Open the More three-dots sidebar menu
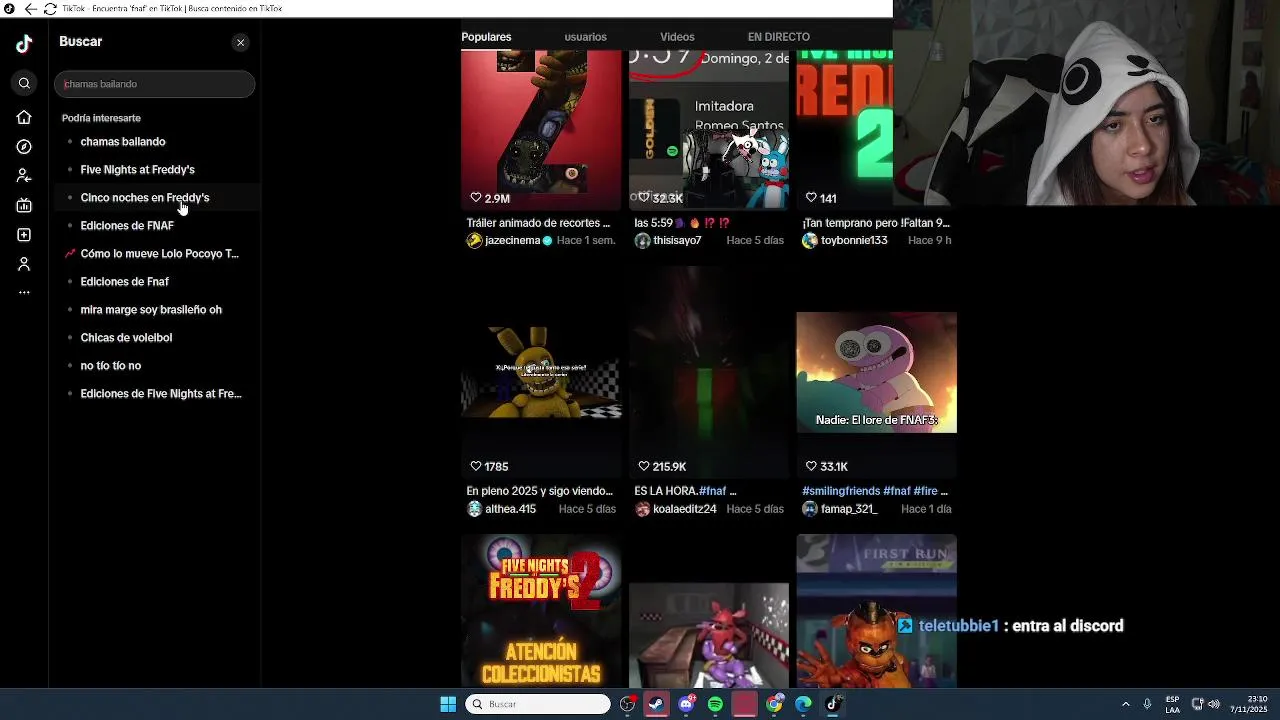1280x720 pixels. 24,293
